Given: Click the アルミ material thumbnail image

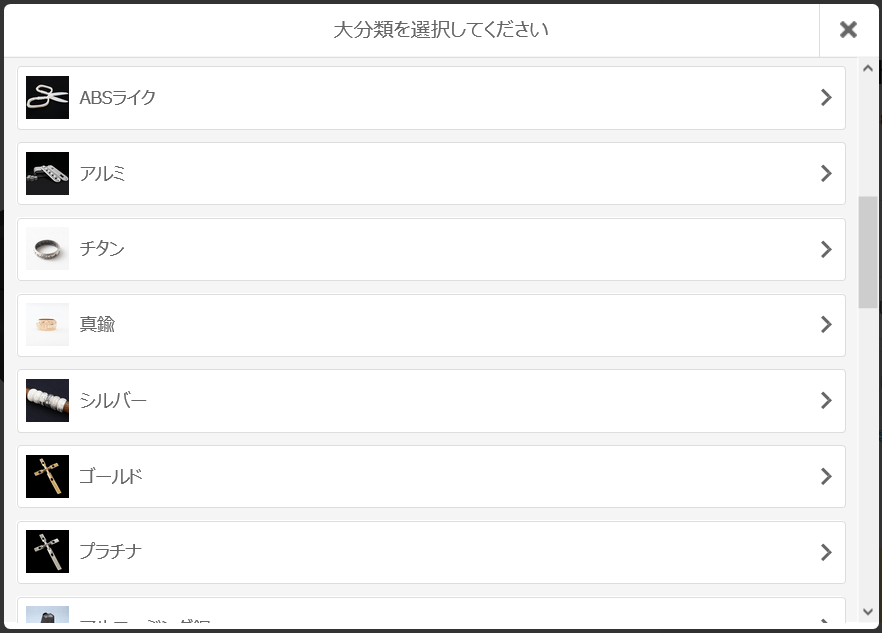Looking at the screenshot, I should coord(47,173).
